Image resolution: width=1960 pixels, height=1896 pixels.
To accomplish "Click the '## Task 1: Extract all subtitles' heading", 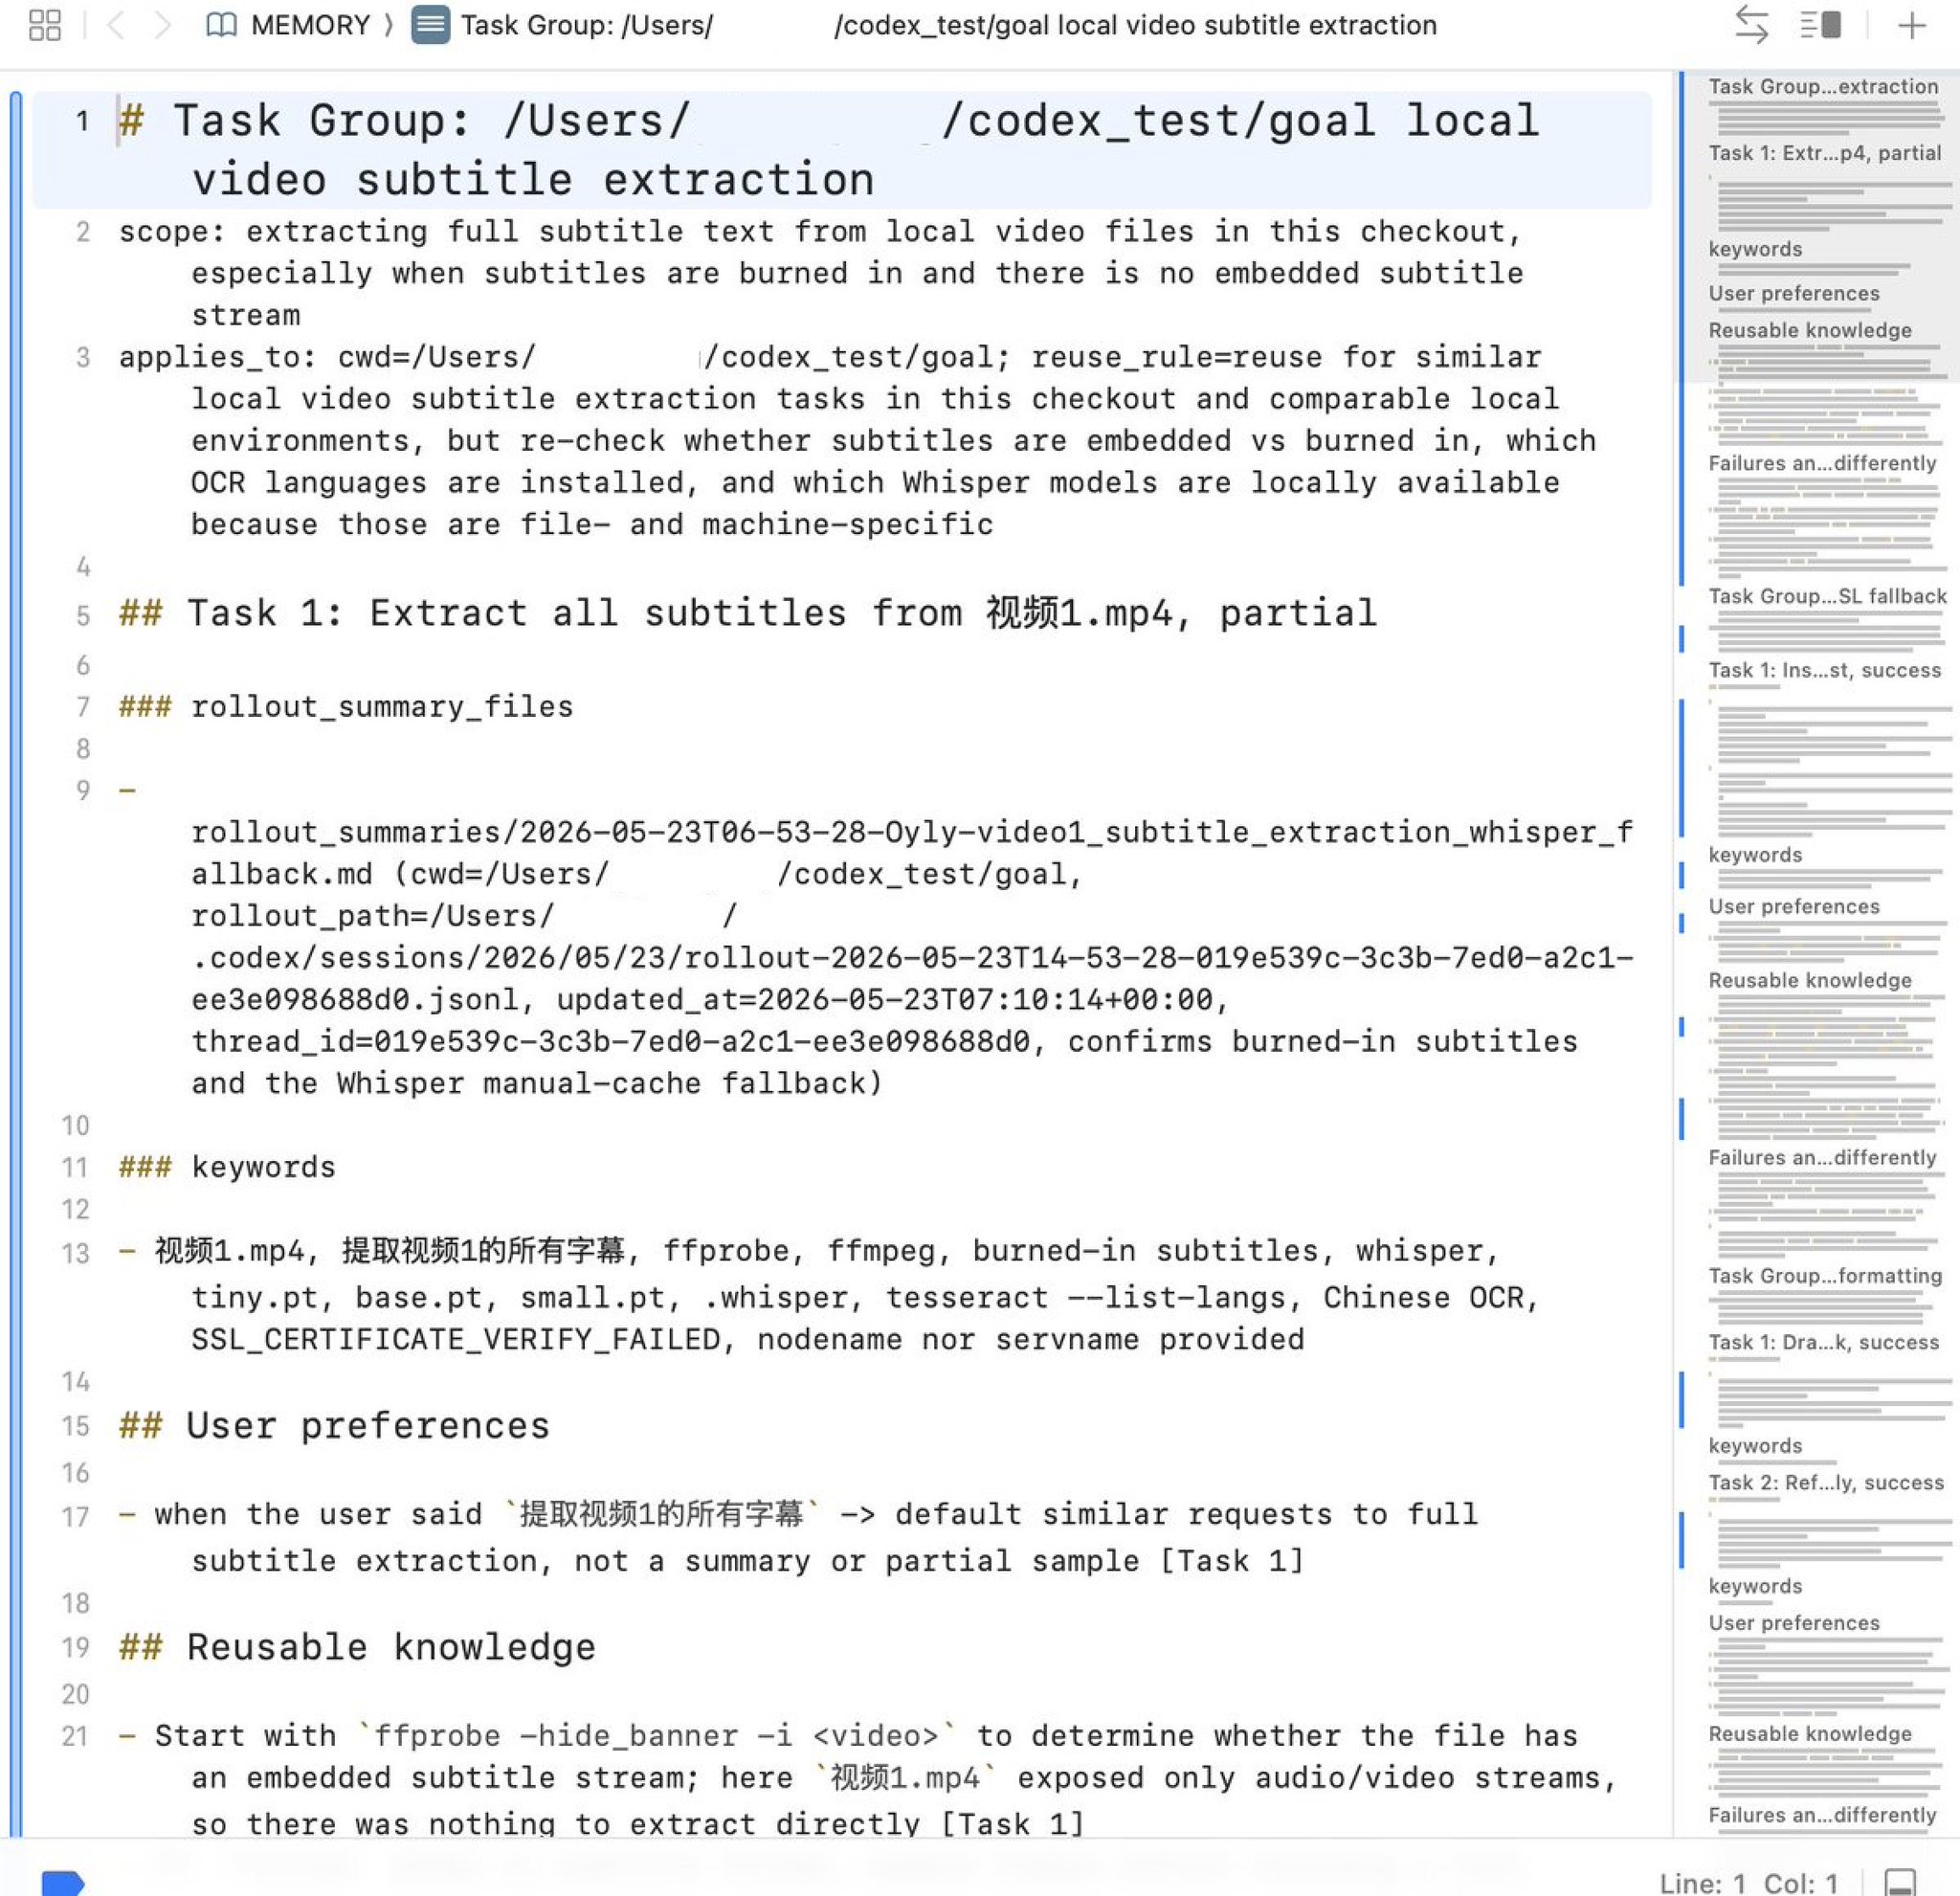I will 747,613.
